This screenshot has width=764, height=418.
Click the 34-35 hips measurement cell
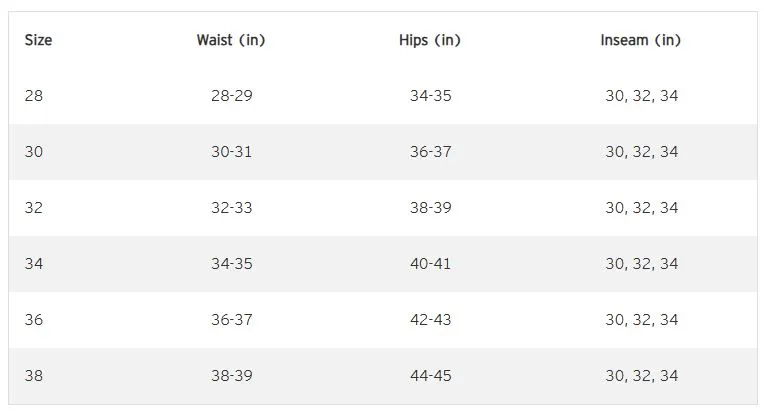click(x=430, y=96)
